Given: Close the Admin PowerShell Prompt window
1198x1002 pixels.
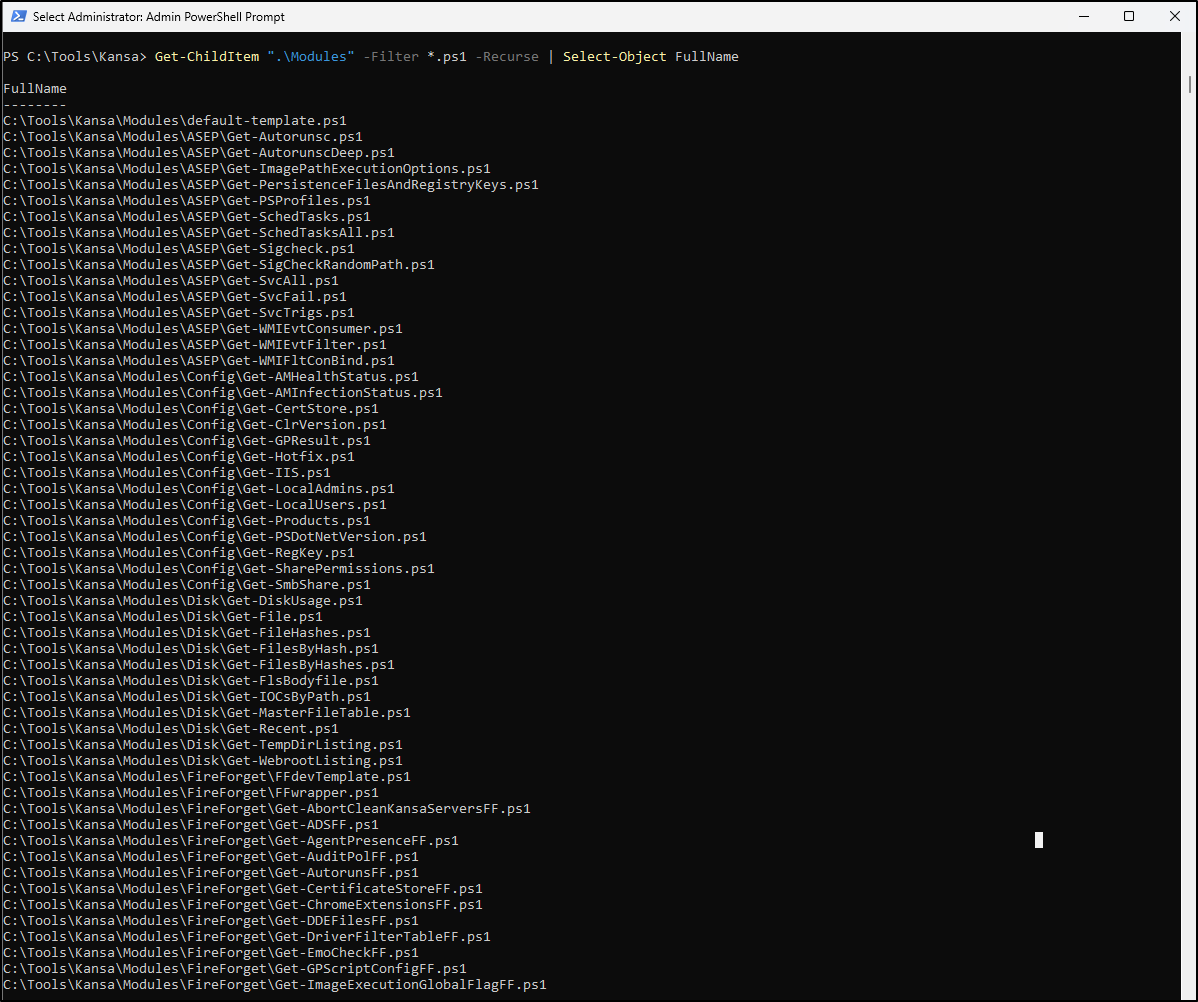Looking at the screenshot, I should click(x=1174, y=16).
